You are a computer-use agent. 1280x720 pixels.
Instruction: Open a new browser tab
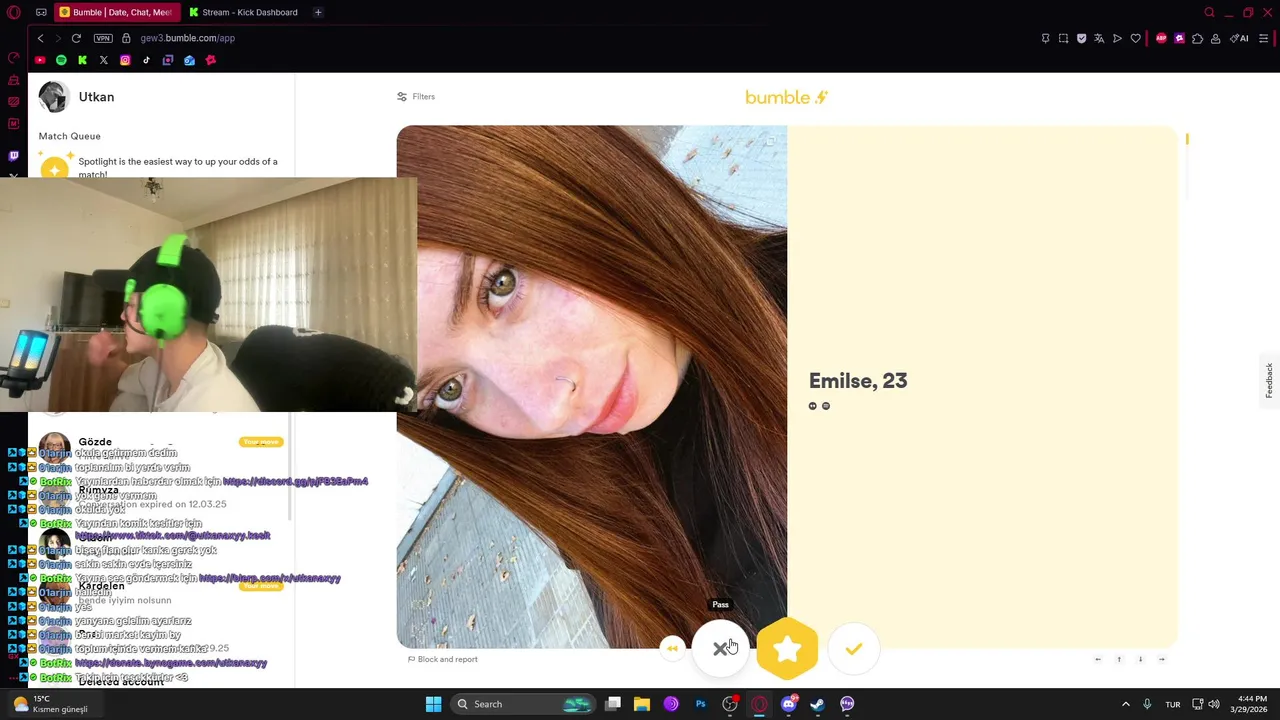click(x=318, y=12)
